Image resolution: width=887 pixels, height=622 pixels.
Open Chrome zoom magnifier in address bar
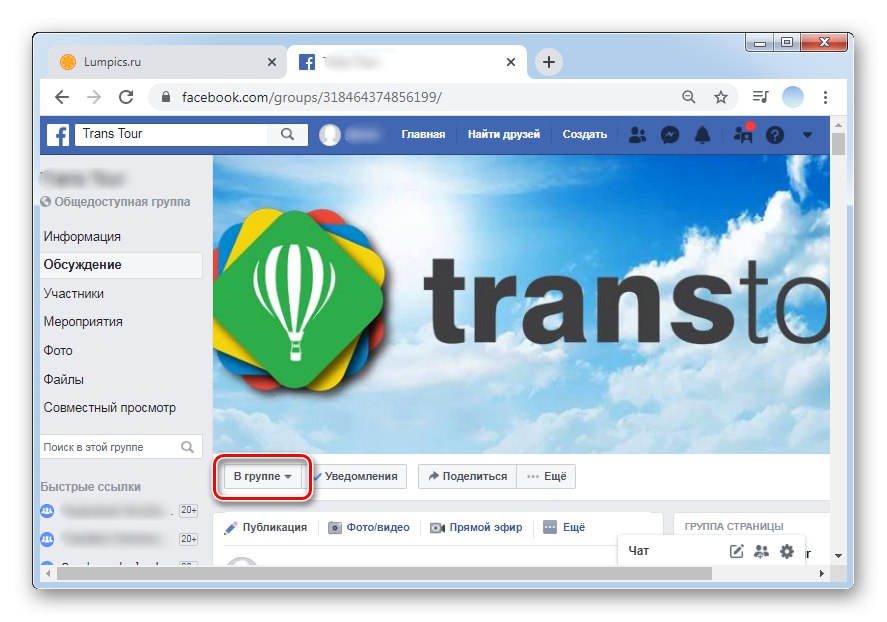(688, 97)
